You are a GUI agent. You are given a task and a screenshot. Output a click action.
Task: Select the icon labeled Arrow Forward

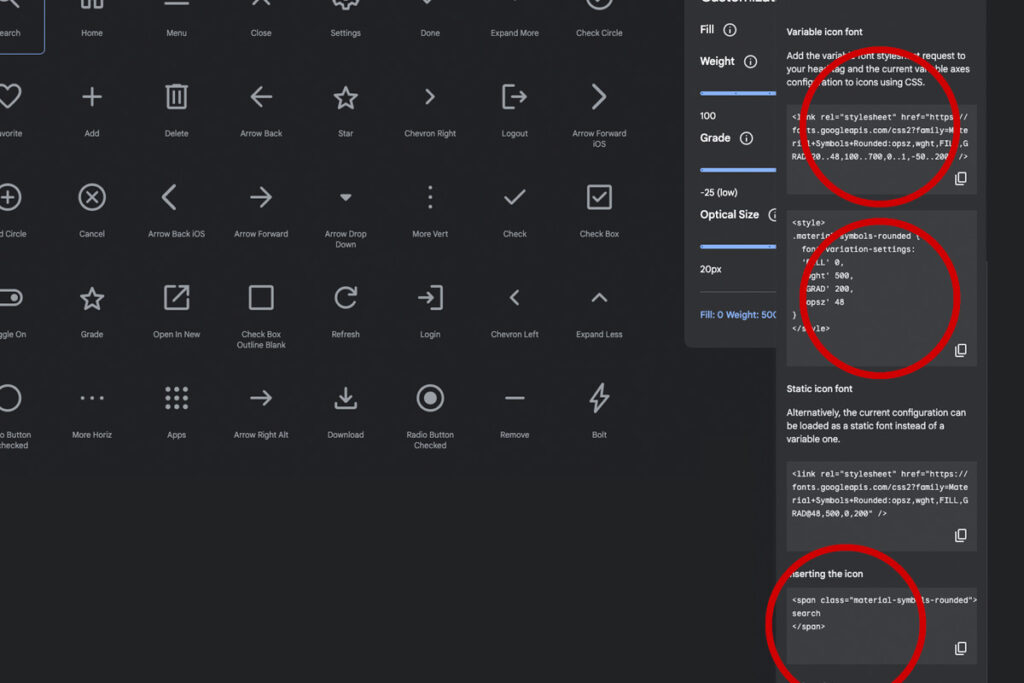point(261,197)
